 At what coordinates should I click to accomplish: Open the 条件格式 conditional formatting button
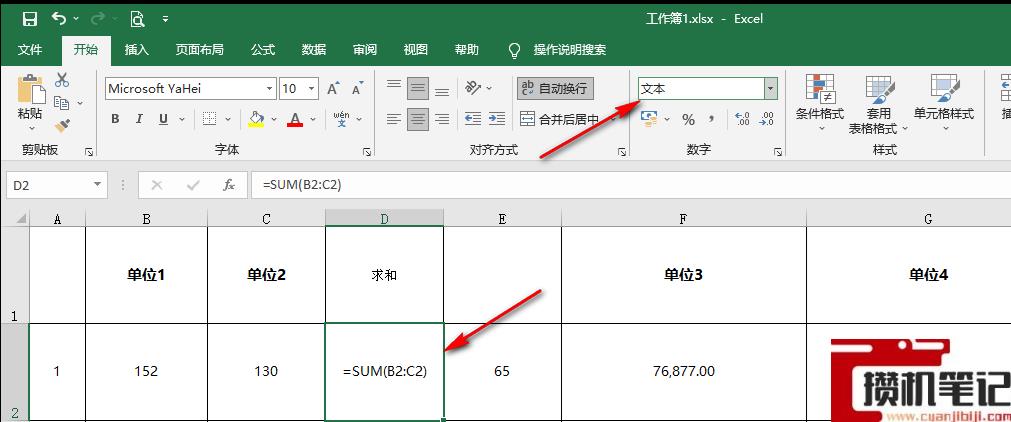coord(820,103)
